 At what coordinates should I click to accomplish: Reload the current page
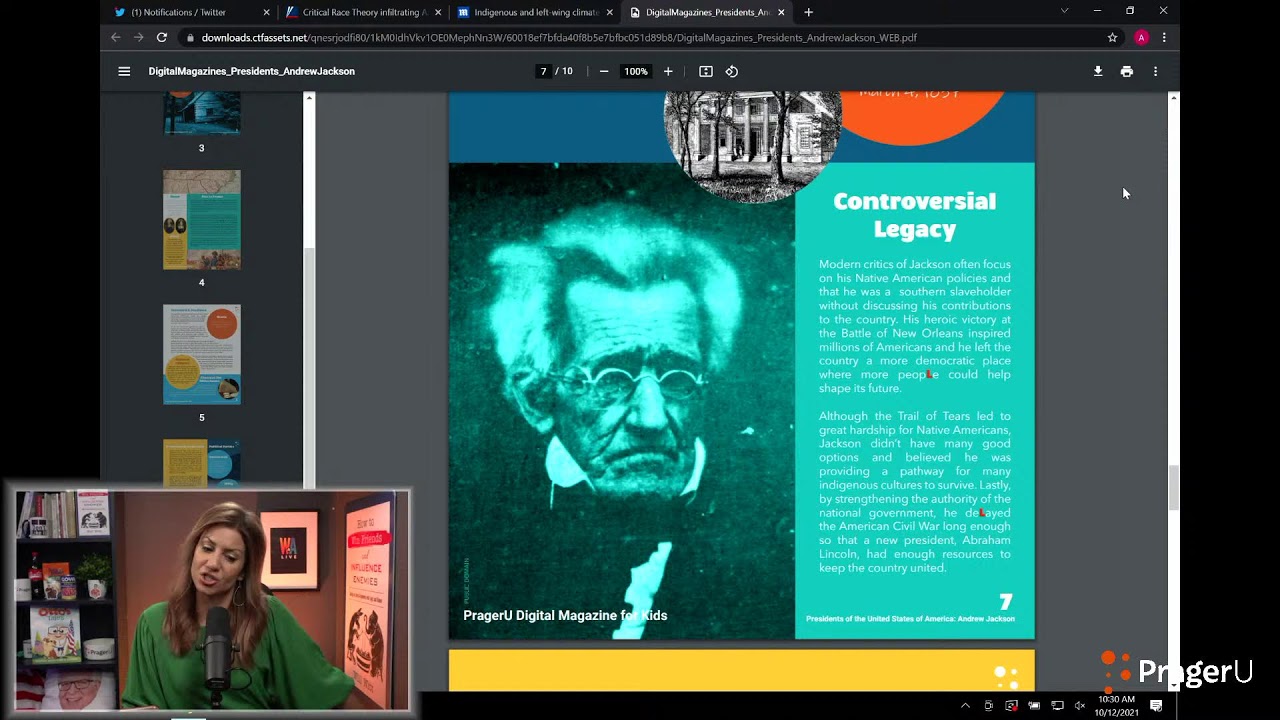tap(162, 38)
